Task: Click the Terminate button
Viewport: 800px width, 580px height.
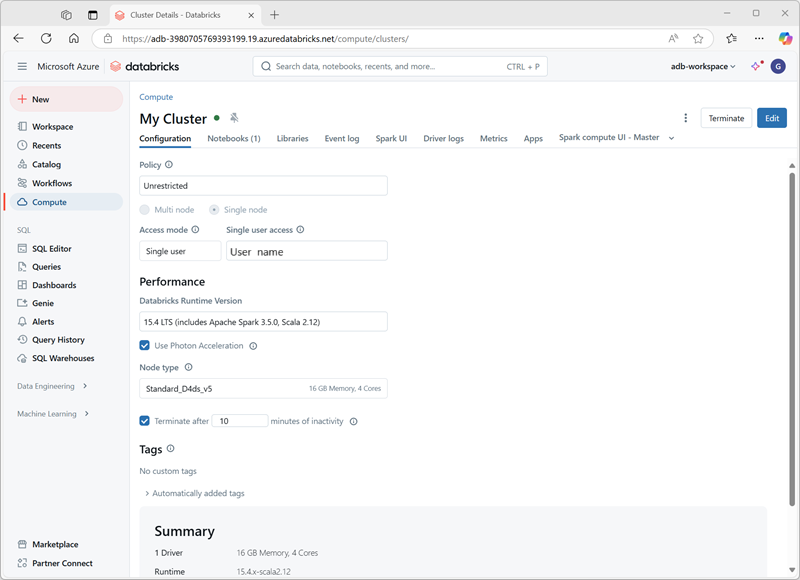Action: 726,117
